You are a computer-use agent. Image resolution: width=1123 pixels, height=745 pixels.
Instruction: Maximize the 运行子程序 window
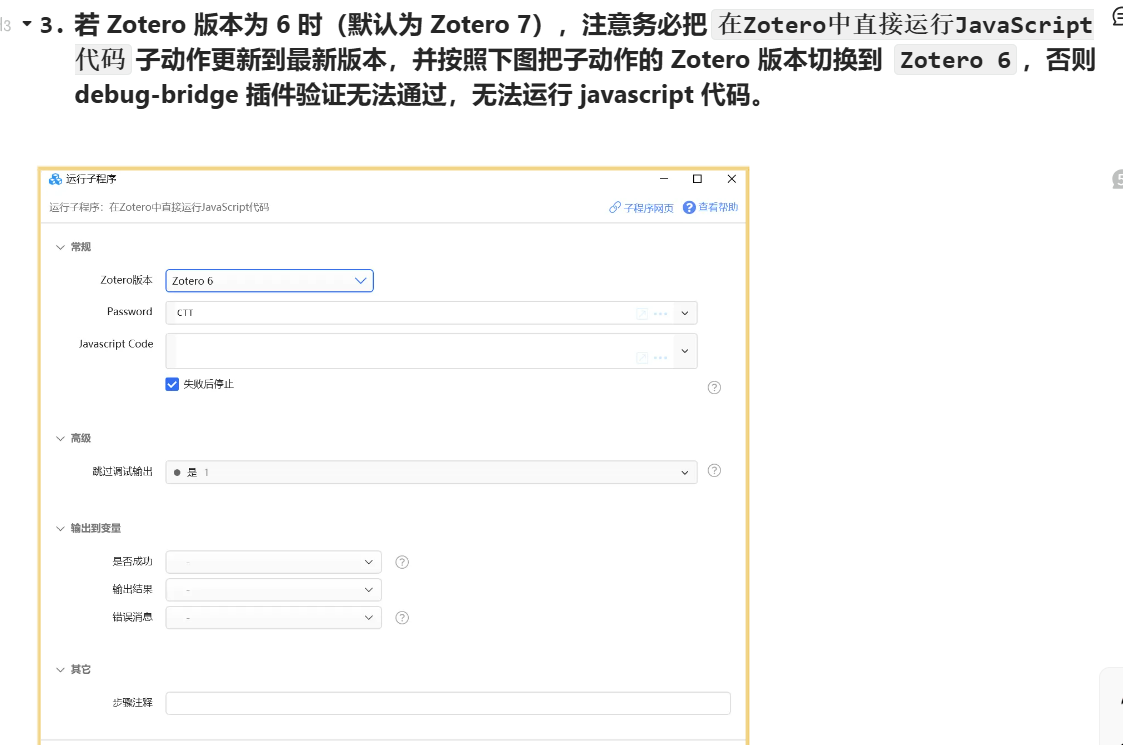point(697,178)
